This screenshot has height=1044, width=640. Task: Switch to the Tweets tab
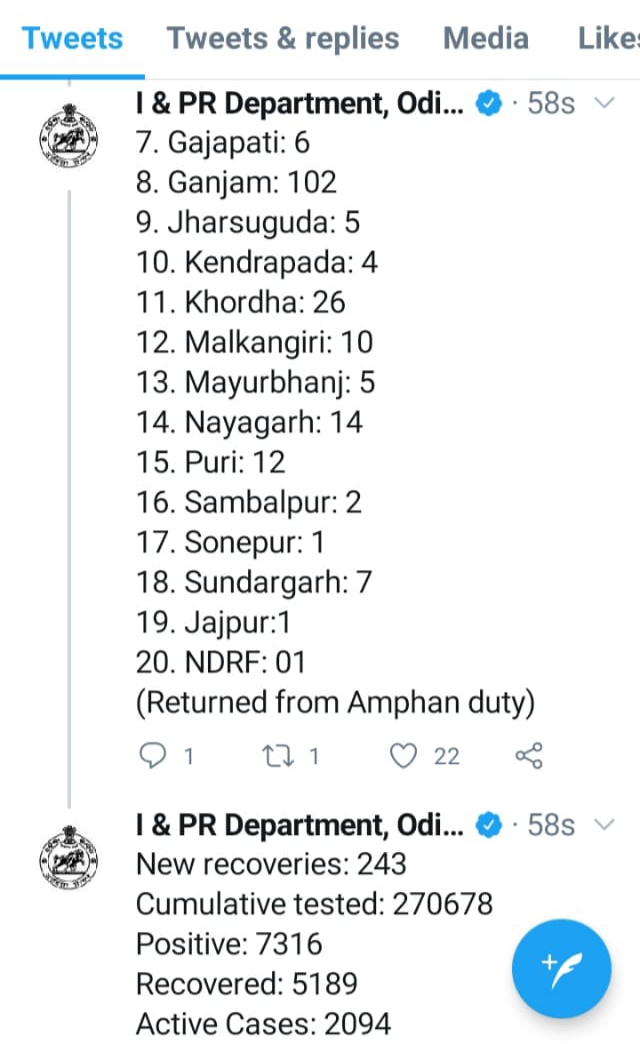pyautogui.click(x=72, y=39)
